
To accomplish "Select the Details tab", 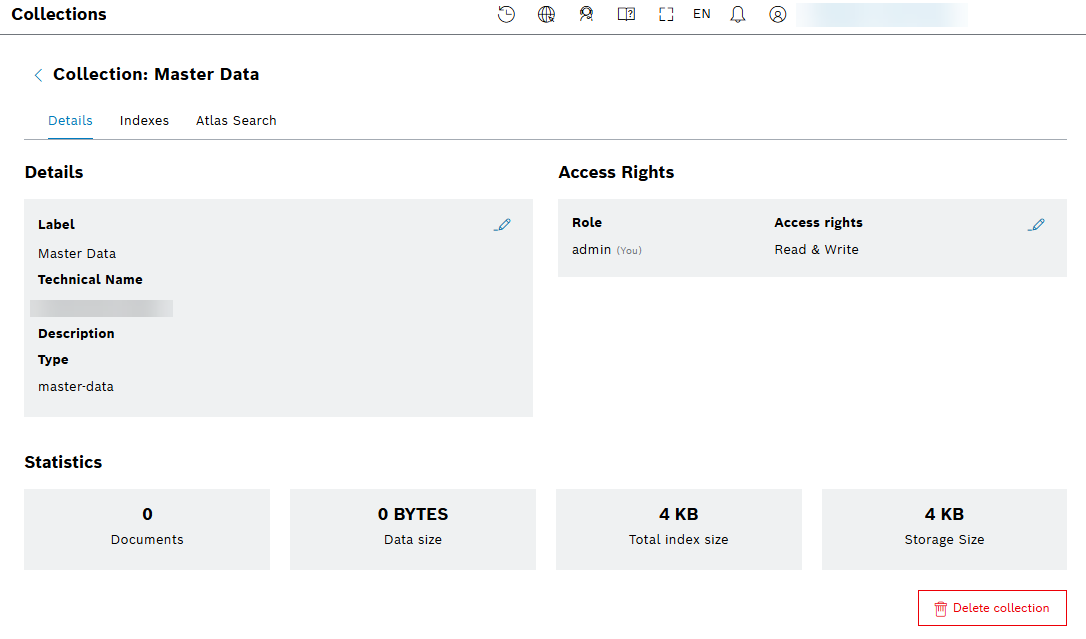I will [70, 121].
